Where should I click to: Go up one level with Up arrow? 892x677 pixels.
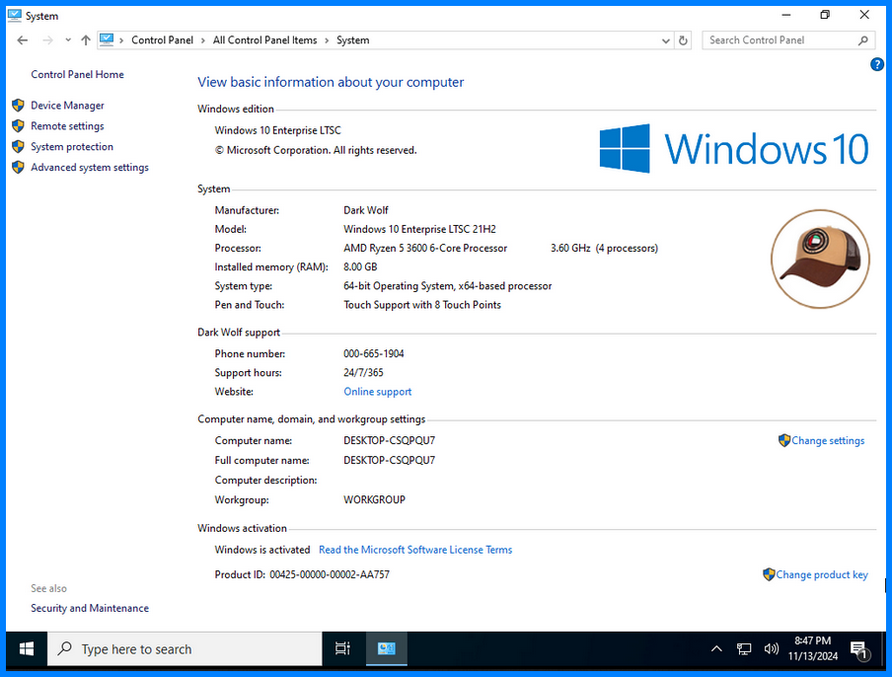click(85, 40)
